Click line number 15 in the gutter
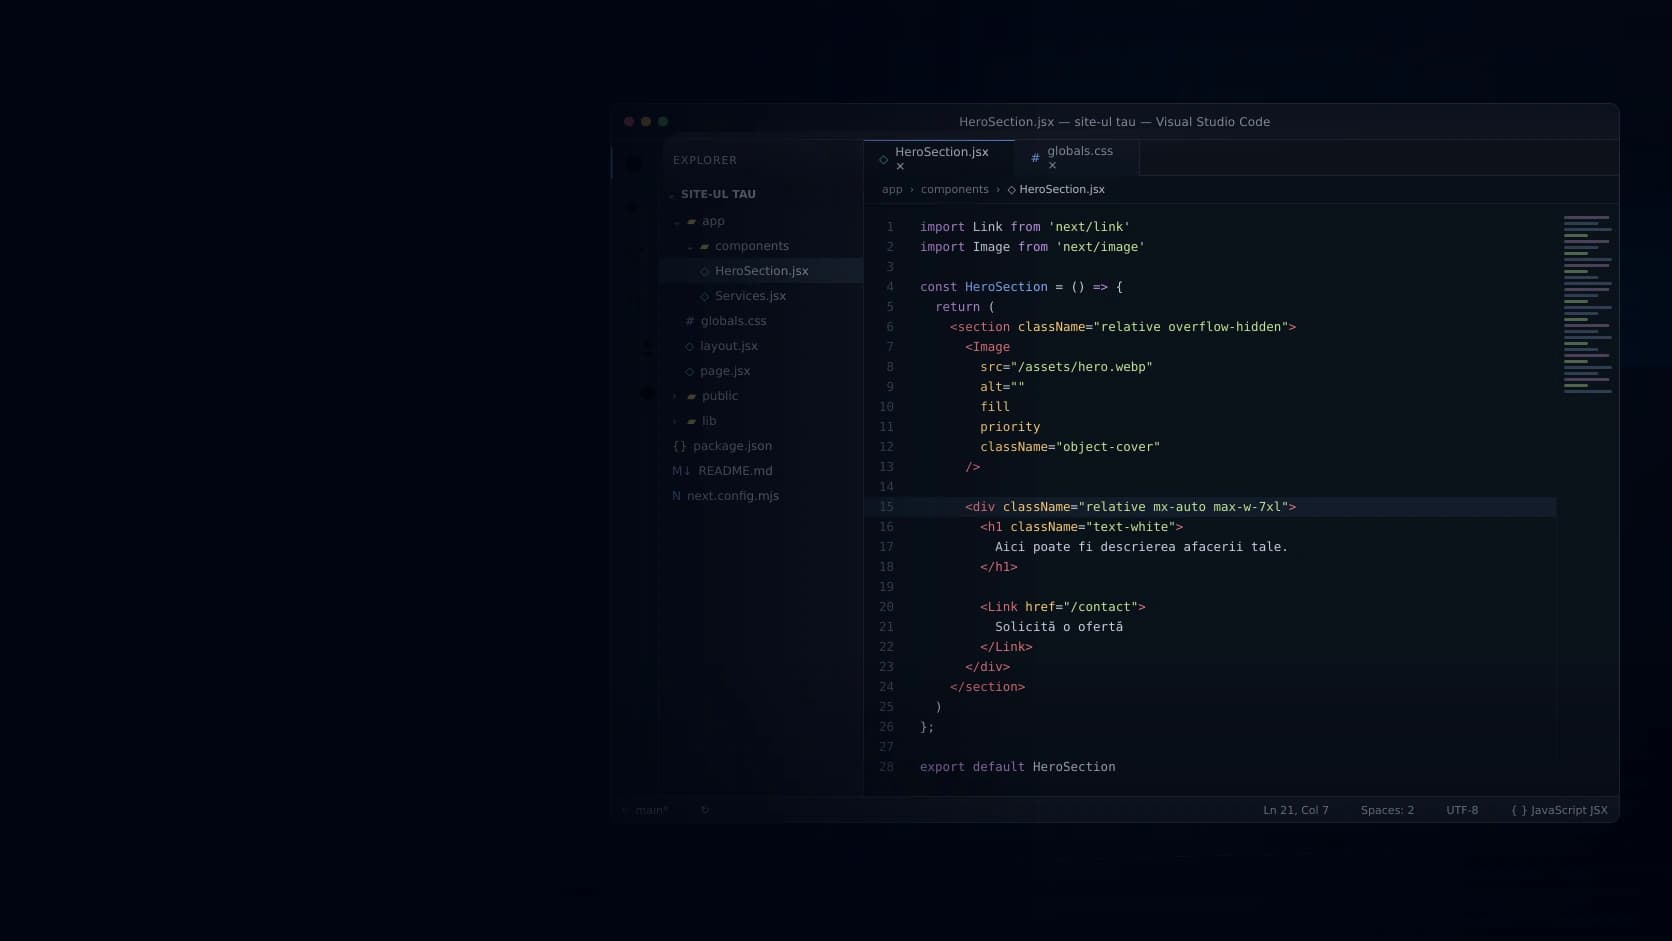 [886, 507]
